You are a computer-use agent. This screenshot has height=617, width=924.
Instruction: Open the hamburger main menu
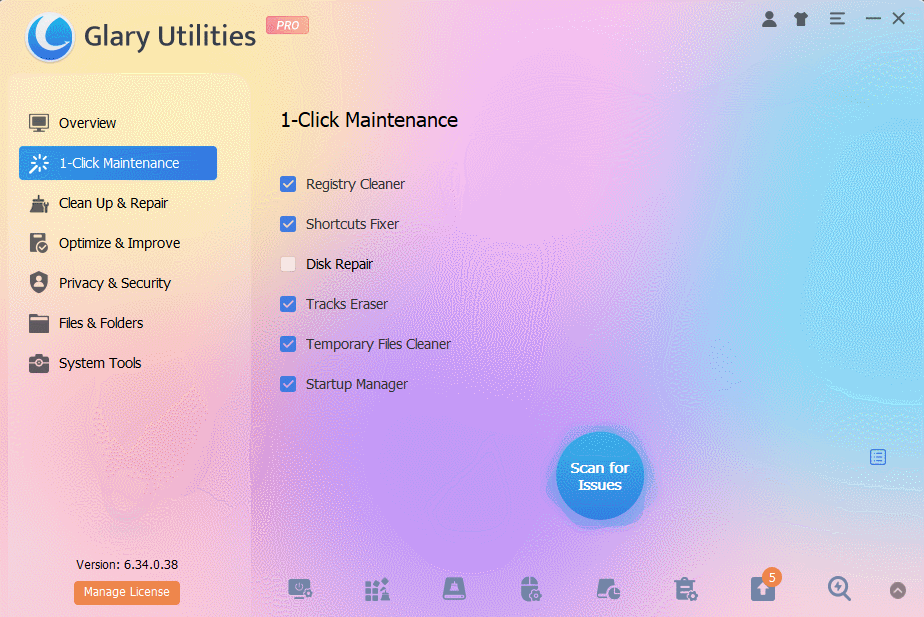[x=837, y=19]
